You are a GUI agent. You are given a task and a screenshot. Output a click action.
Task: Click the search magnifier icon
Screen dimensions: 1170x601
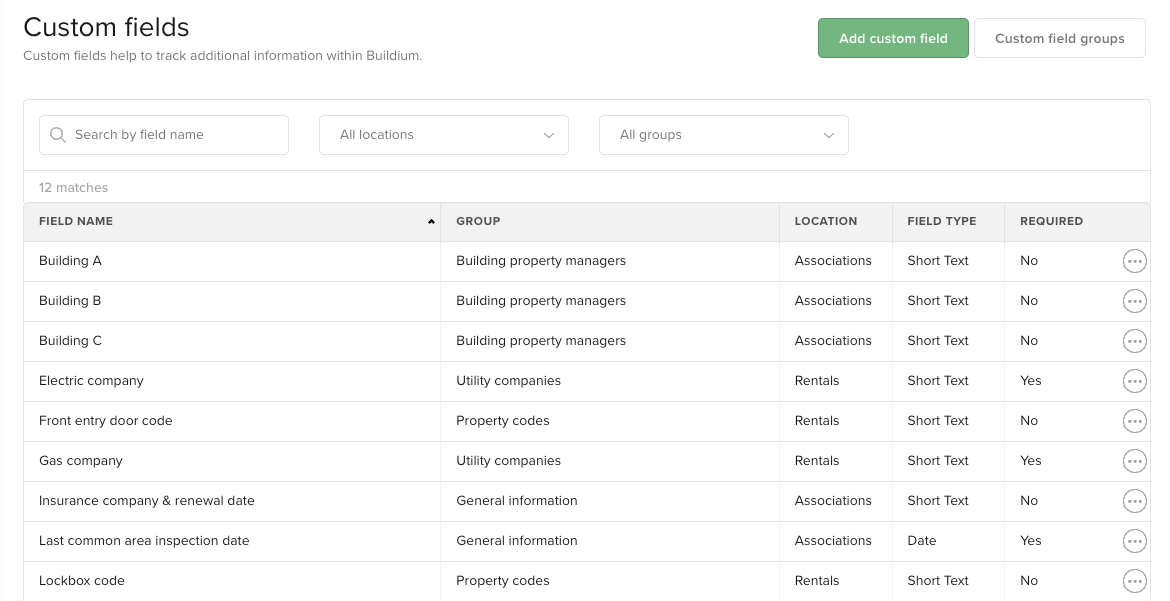pyautogui.click(x=58, y=134)
